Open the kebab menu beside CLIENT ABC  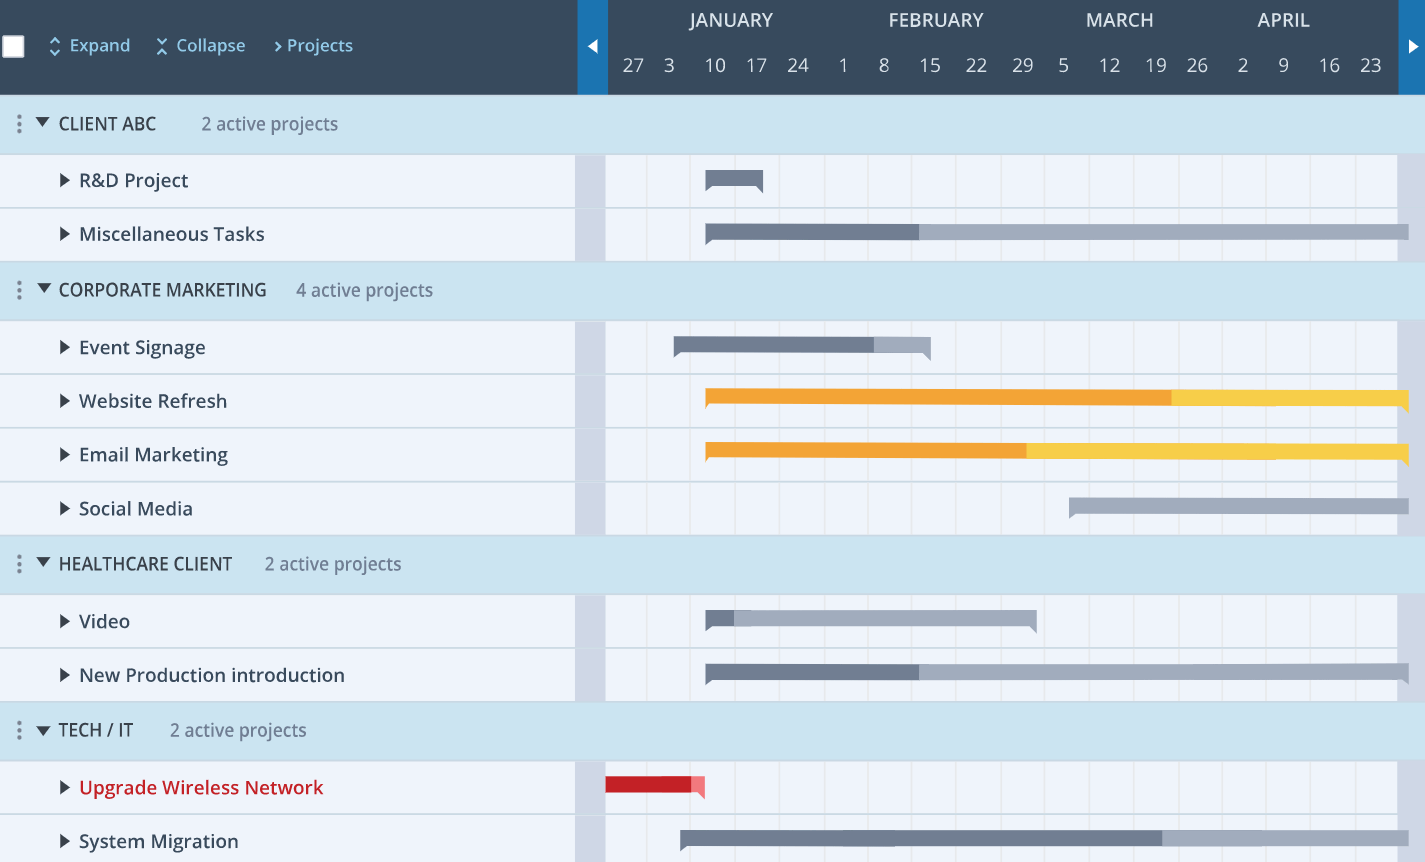click(x=18, y=123)
